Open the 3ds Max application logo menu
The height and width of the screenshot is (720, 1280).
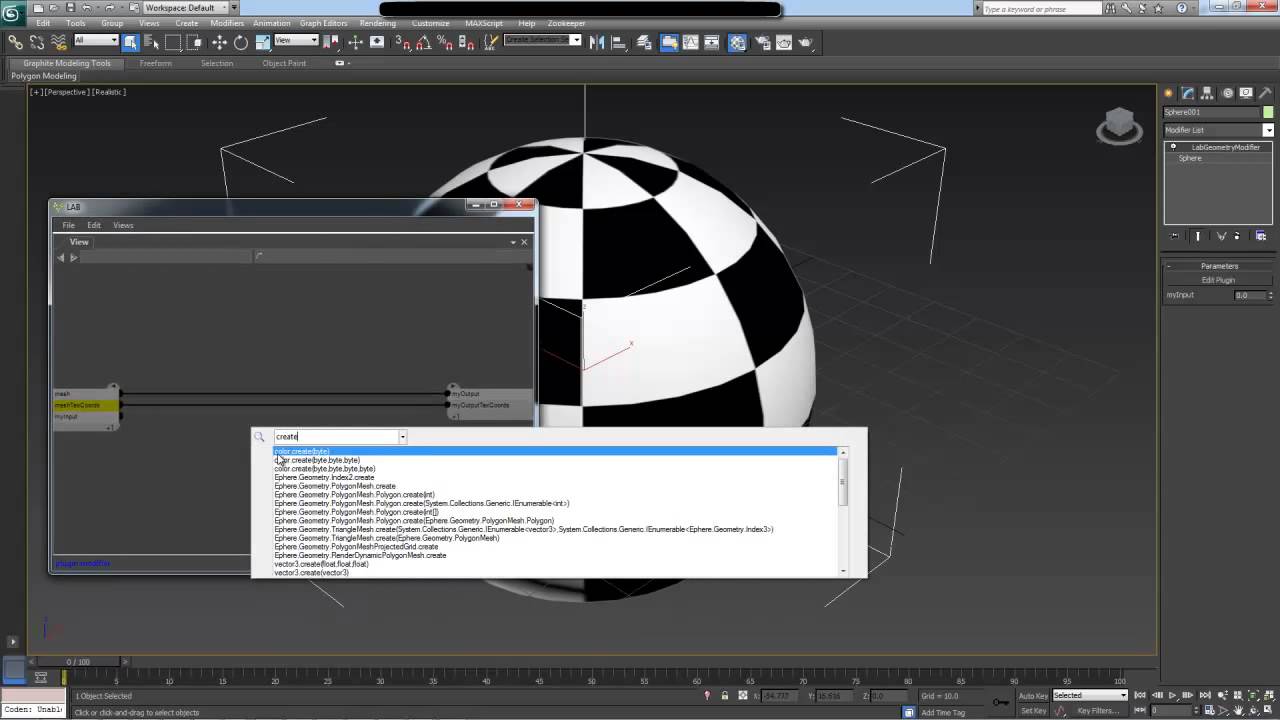click(x=11, y=12)
